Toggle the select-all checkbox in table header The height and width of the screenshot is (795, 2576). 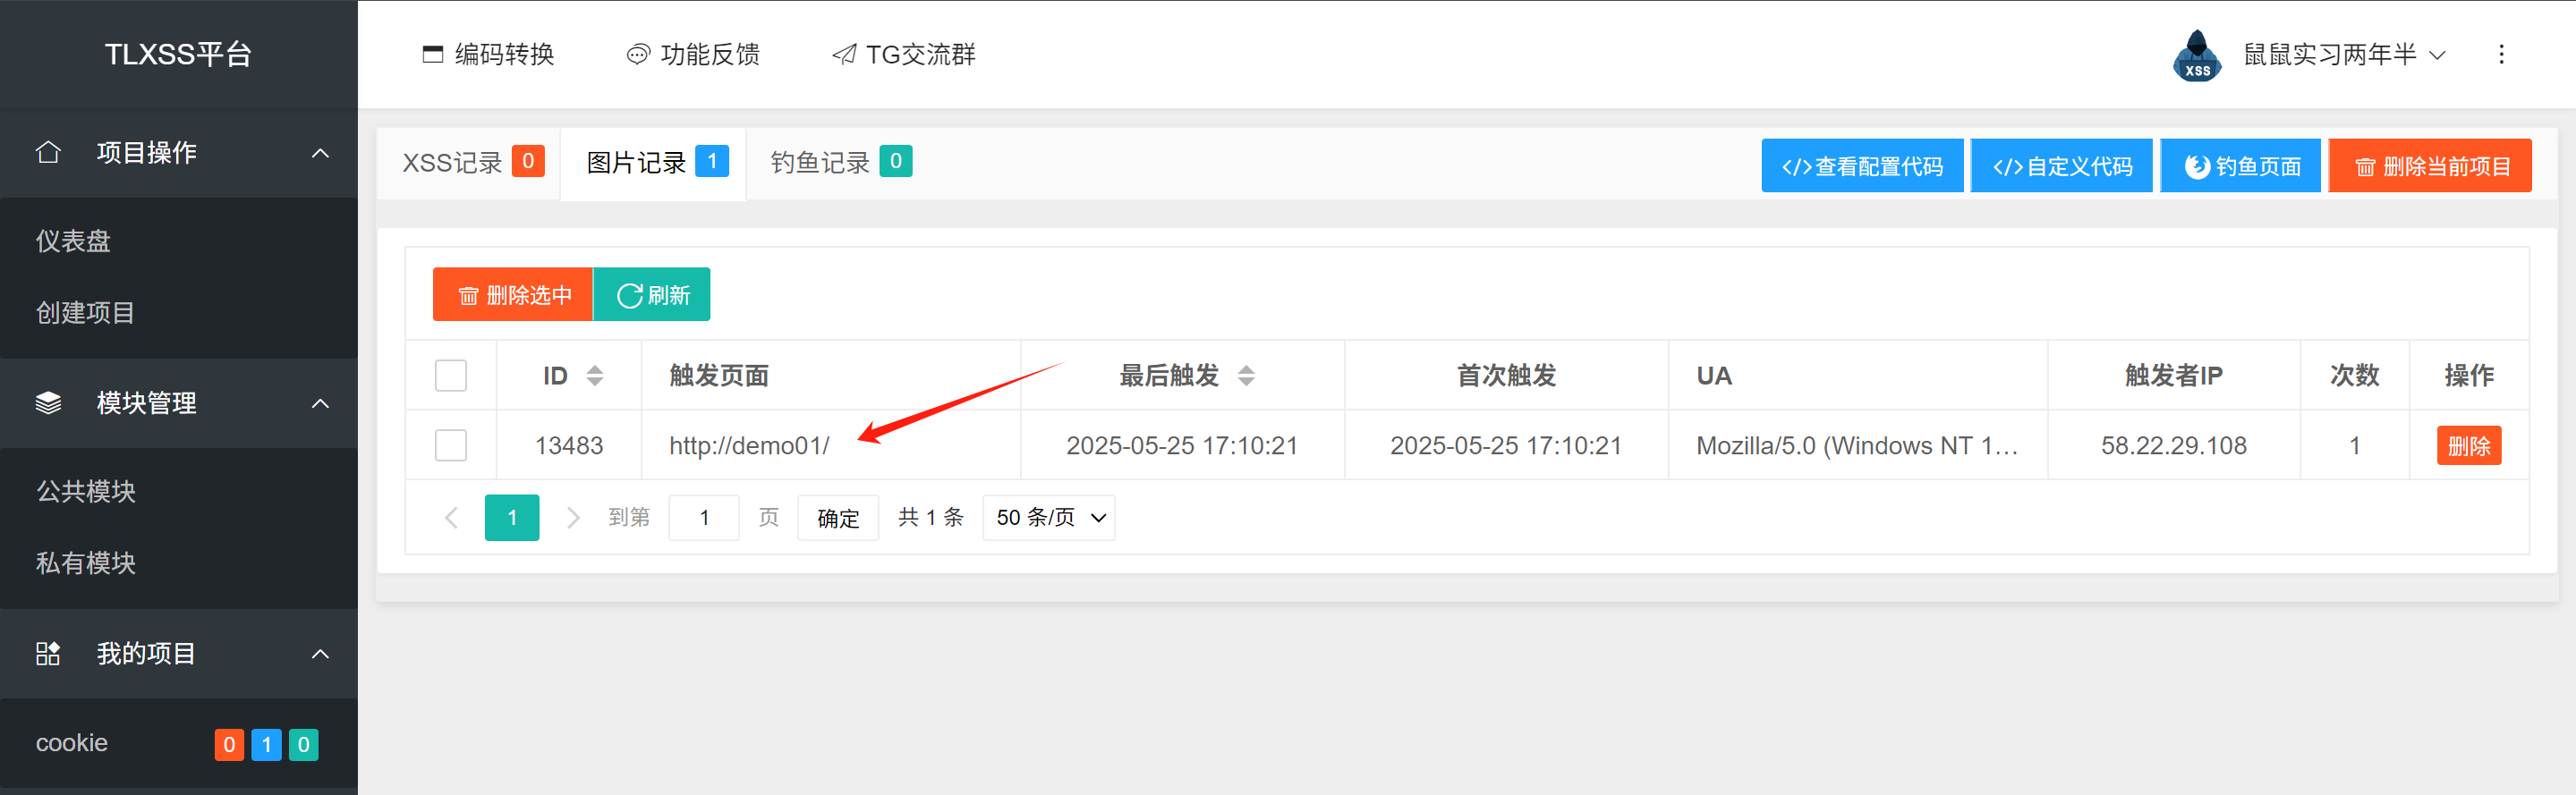(x=451, y=376)
